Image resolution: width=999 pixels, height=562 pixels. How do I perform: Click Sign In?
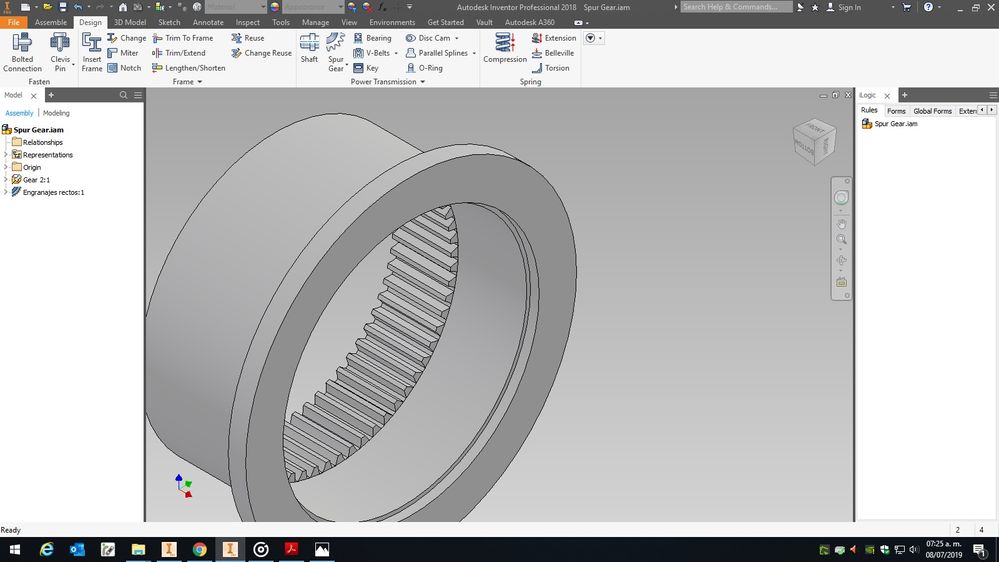pyautogui.click(x=843, y=7)
